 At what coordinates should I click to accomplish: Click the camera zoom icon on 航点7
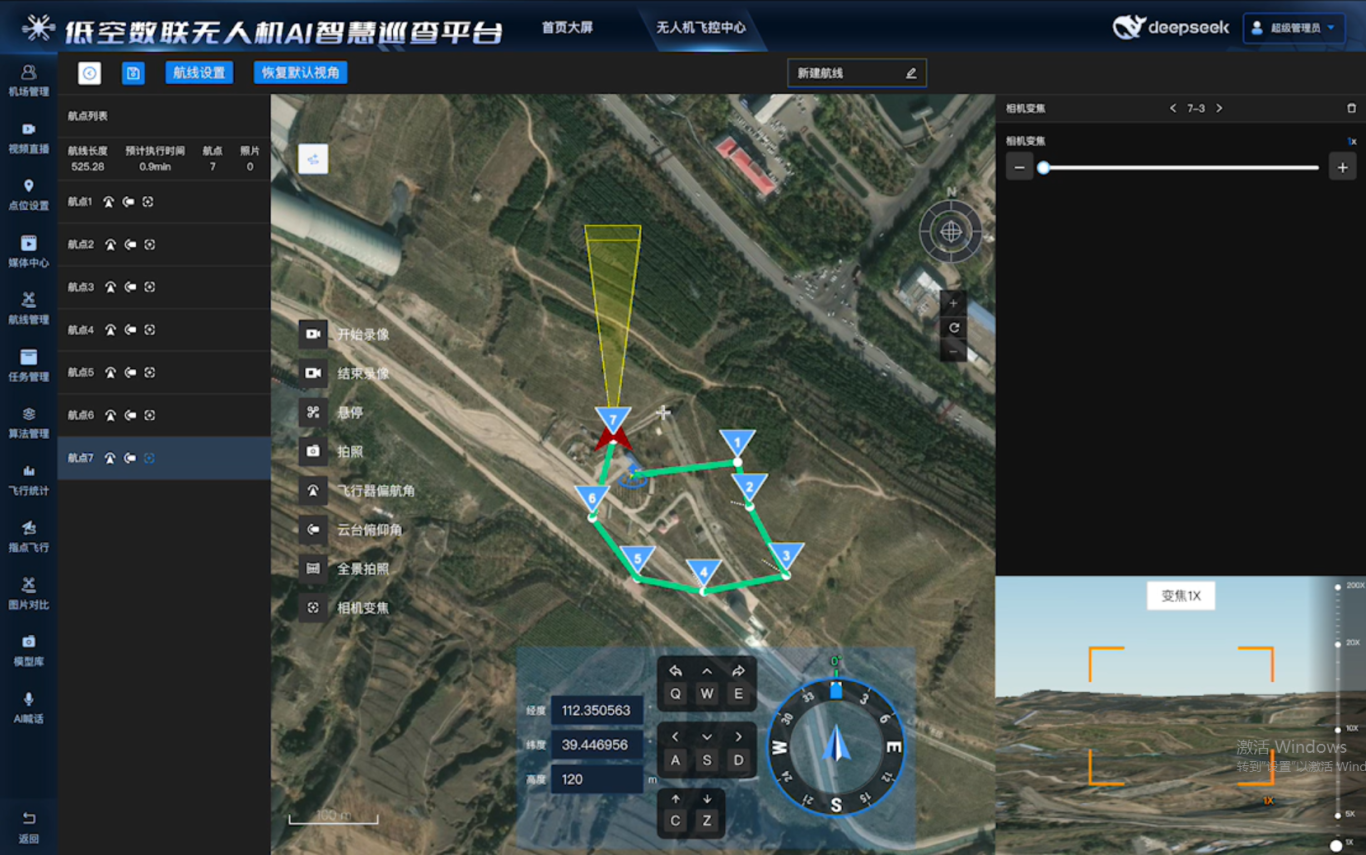point(149,458)
